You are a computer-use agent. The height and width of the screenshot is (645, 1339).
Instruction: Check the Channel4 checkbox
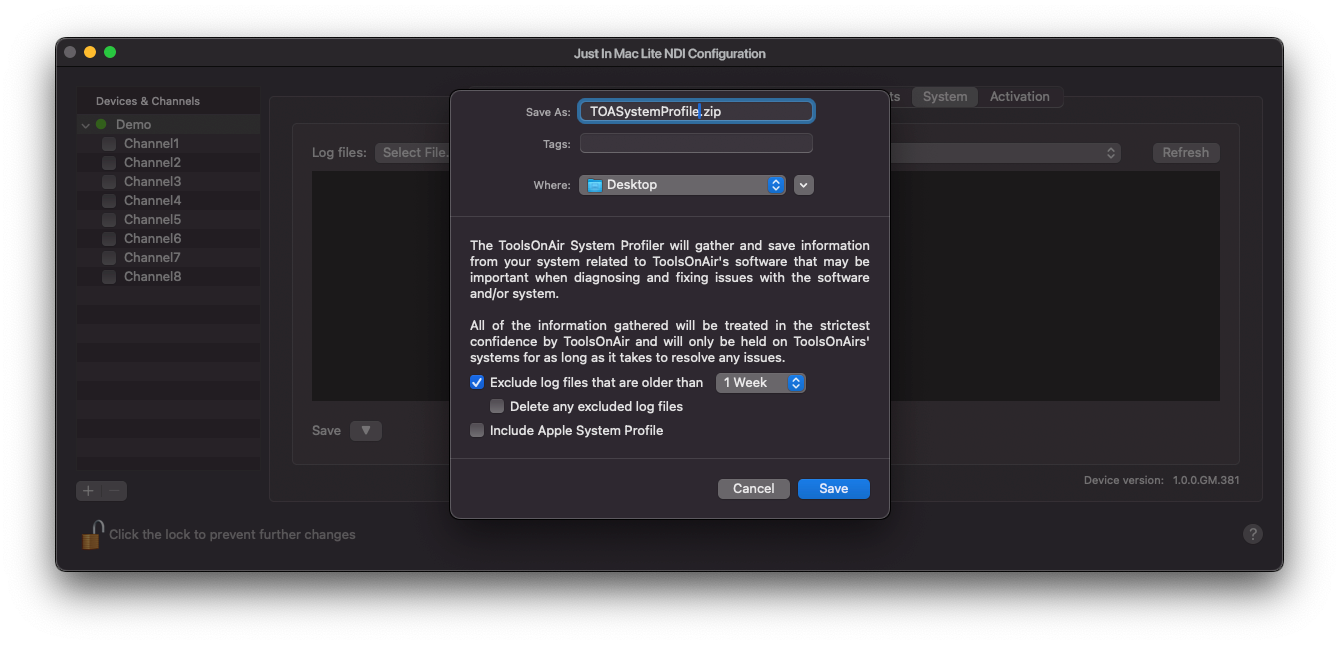point(109,201)
